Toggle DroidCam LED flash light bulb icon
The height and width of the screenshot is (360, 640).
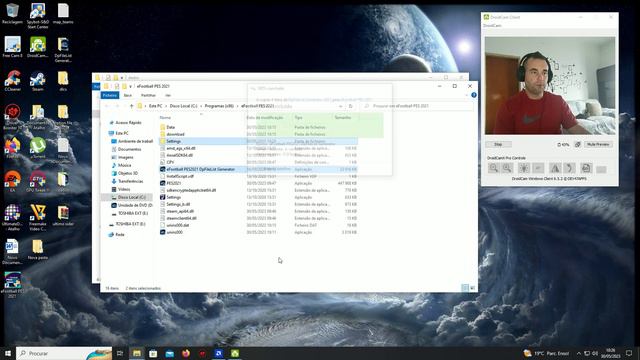(524, 168)
